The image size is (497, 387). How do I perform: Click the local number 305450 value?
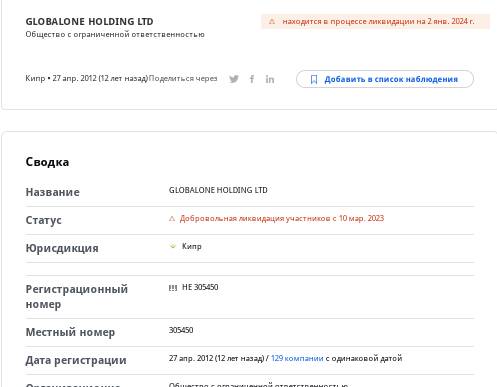(181, 330)
